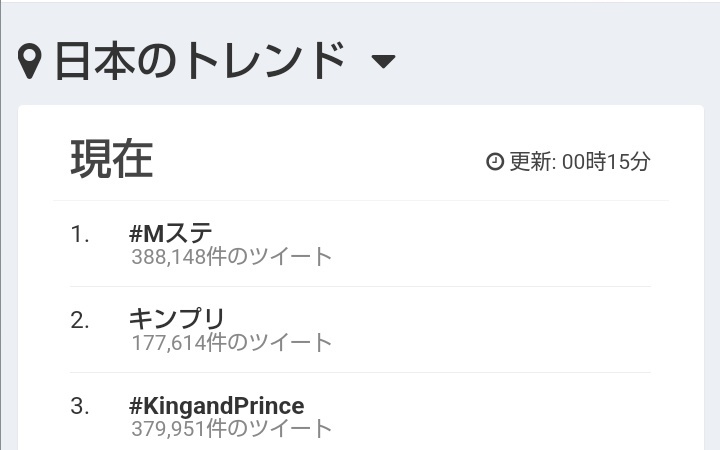Click the divider line under 現在 header
The image size is (720, 450).
(x=360, y=201)
